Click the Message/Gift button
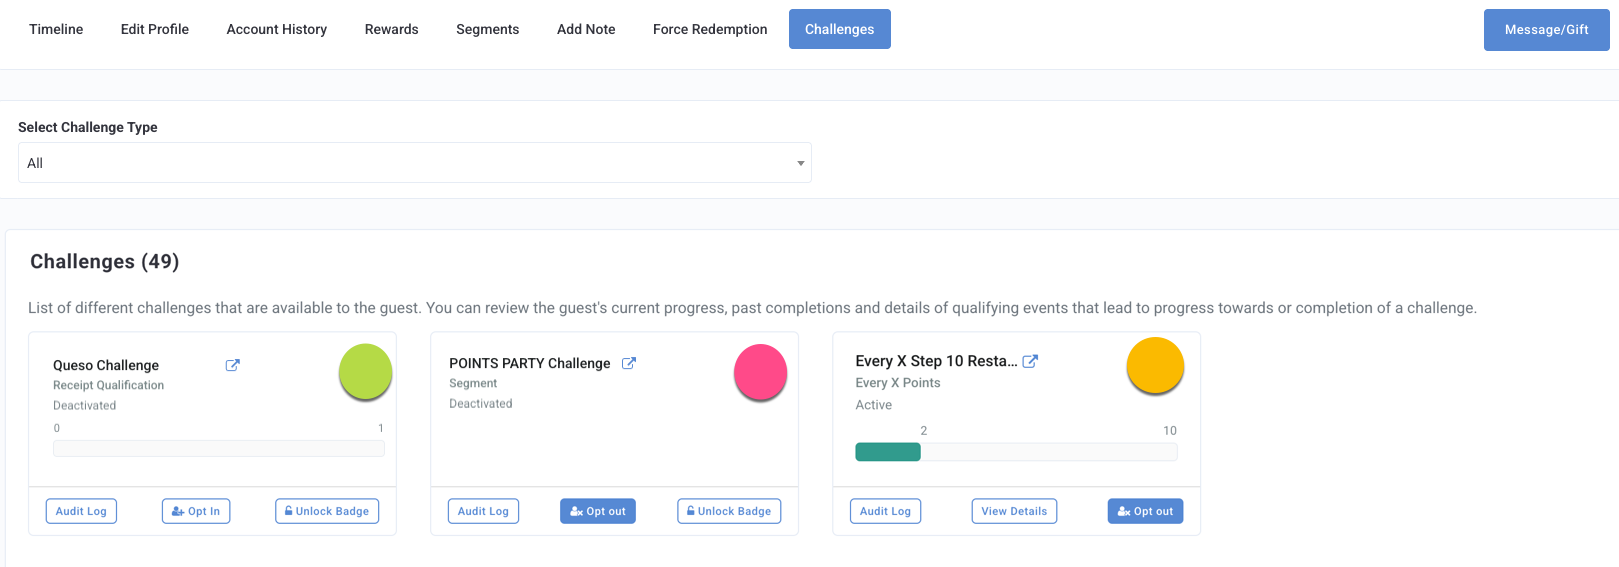Screen dimensions: 1619x567 coord(1546,30)
